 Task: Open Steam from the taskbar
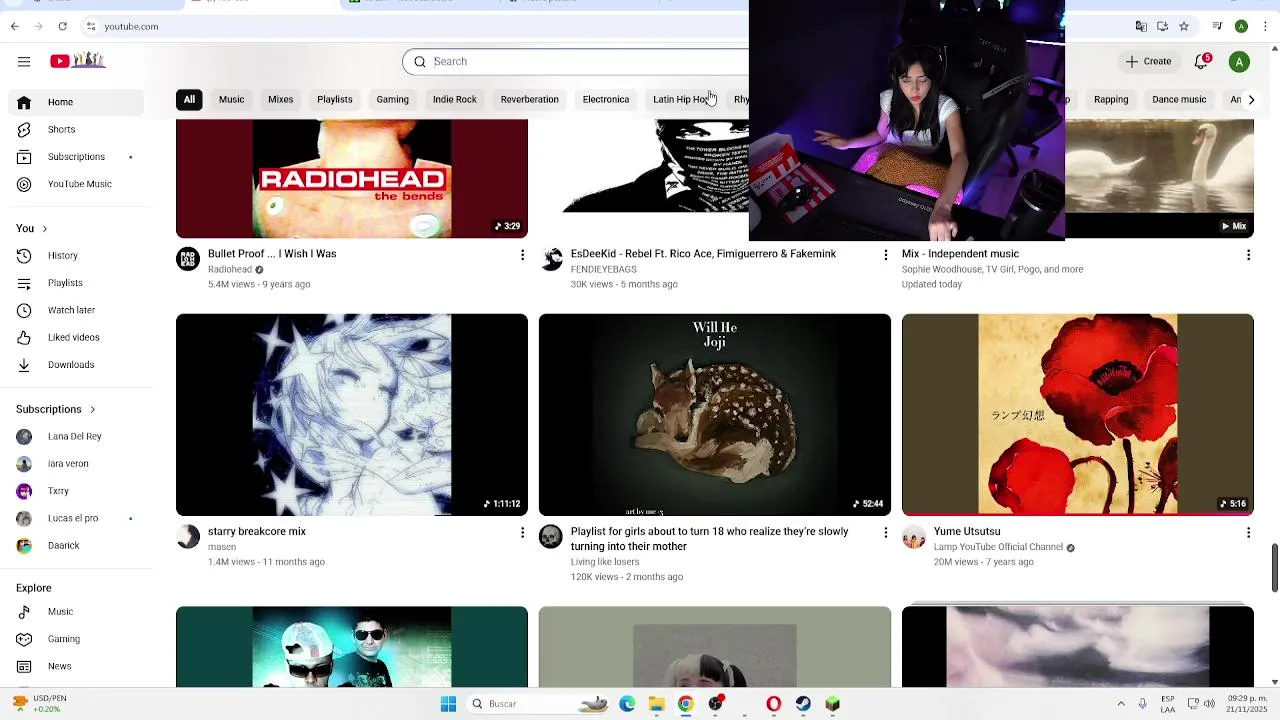[803, 704]
